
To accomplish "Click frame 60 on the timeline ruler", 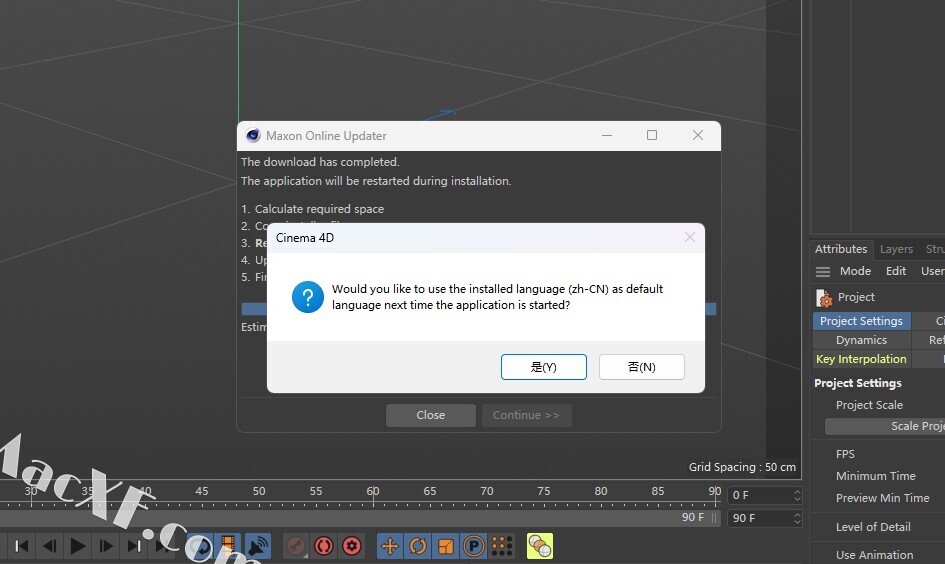I will (x=373, y=491).
